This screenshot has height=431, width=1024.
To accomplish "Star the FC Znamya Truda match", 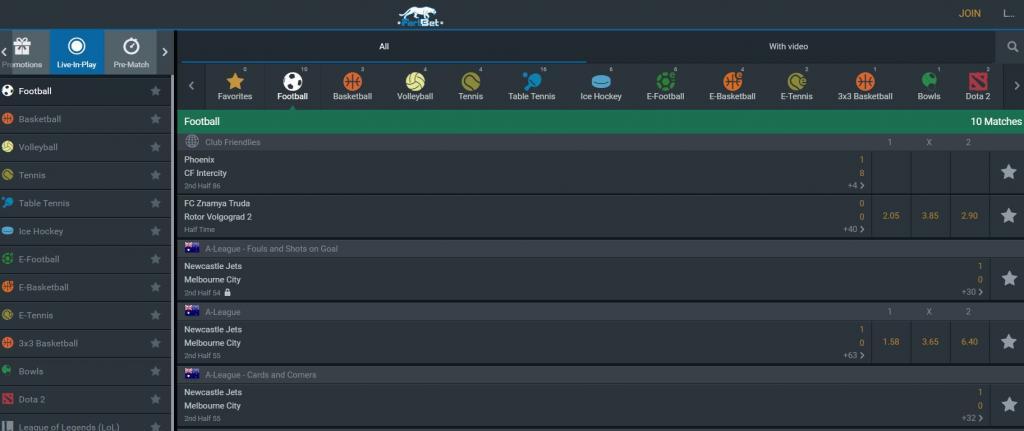I will 1008,215.
